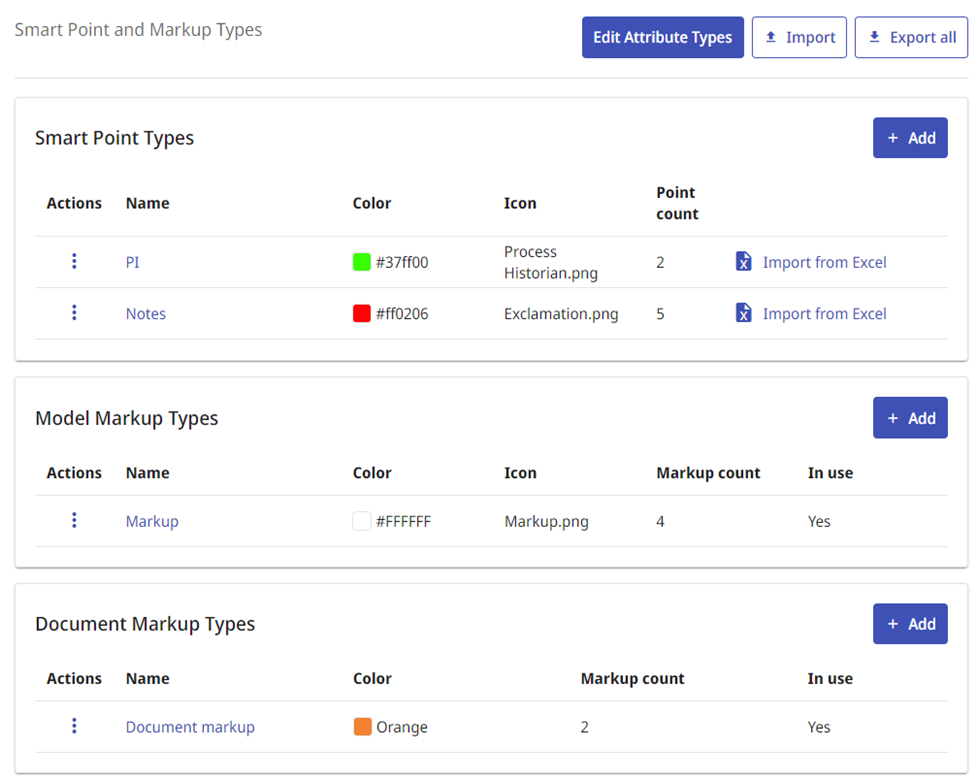The width and height of the screenshot is (977, 780).
Task: Open the Notes smart point type
Action: pyautogui.click(x=145, y=313)
